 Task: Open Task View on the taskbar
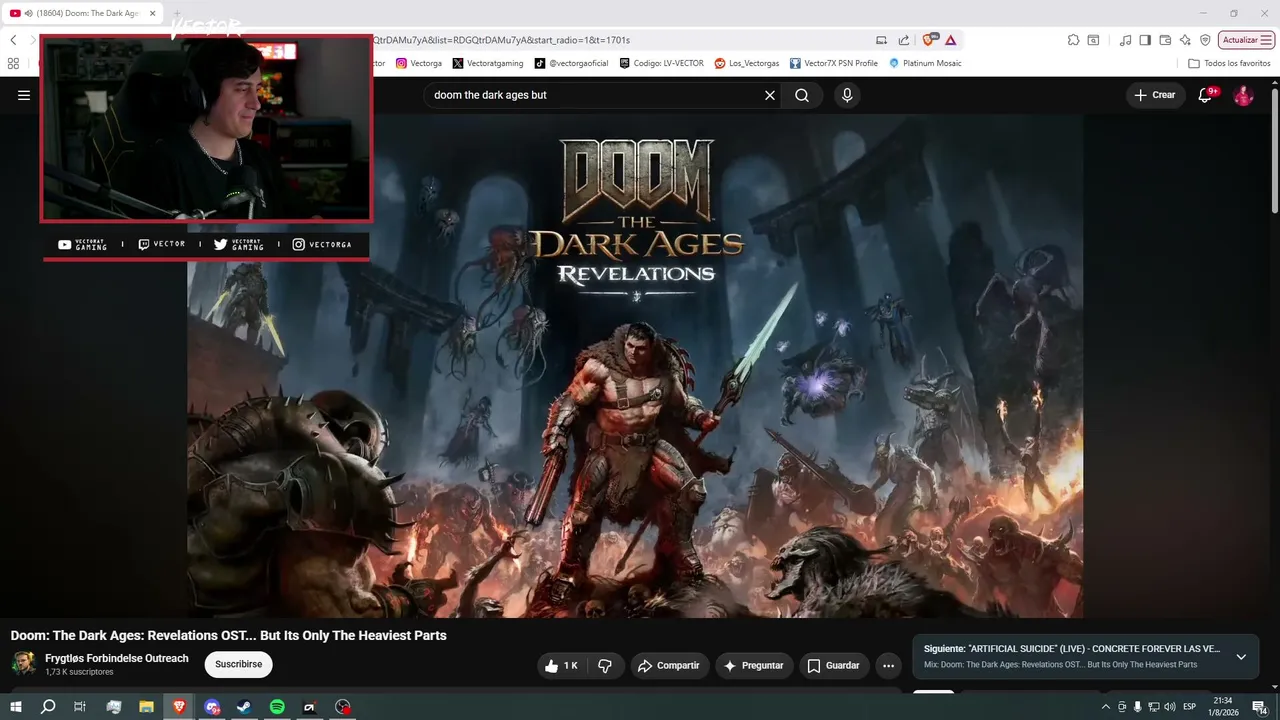(x=80, y=707)
